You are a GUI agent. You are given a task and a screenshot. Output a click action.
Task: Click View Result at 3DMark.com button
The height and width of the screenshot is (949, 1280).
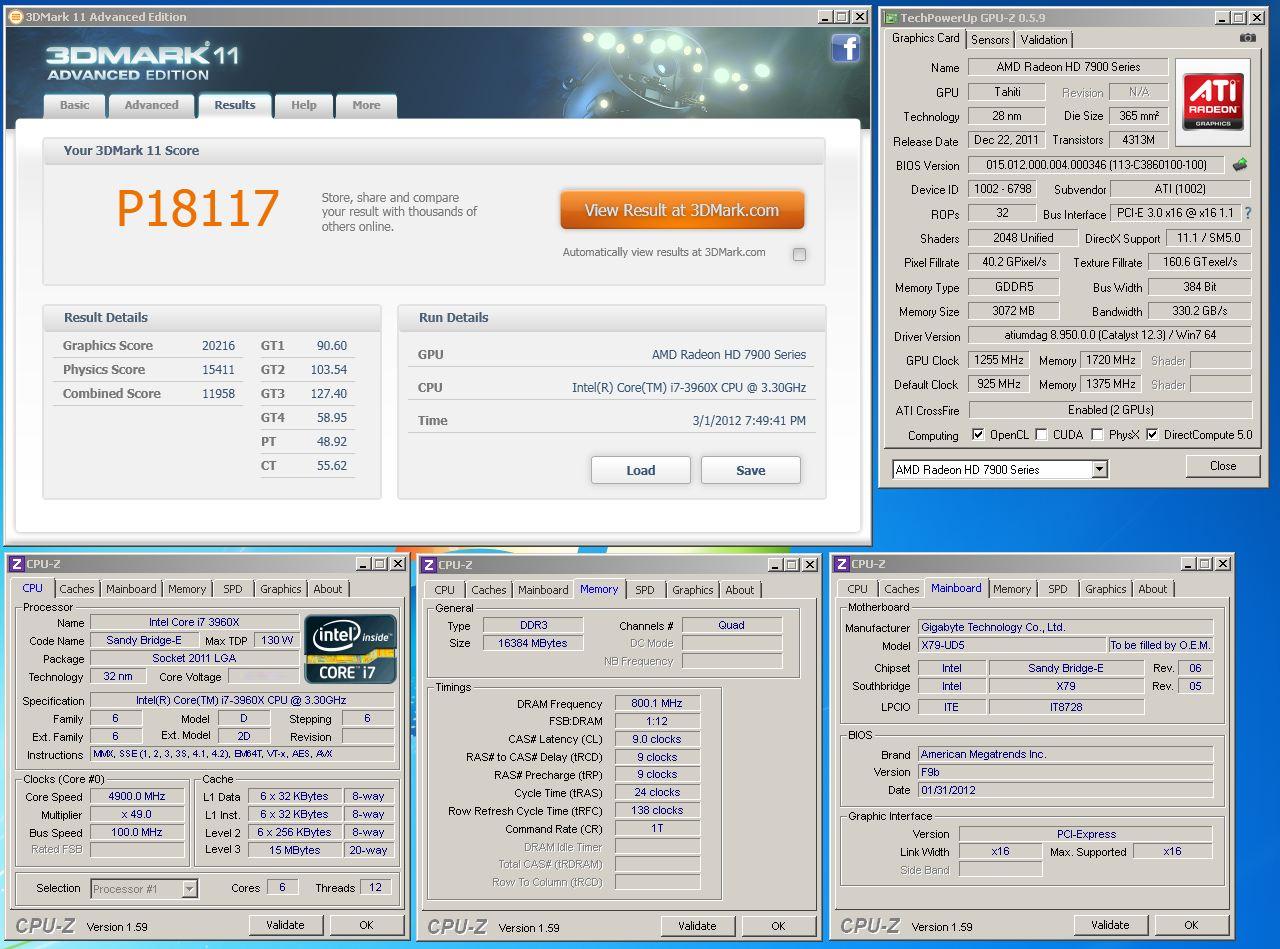tap(682, 210)
